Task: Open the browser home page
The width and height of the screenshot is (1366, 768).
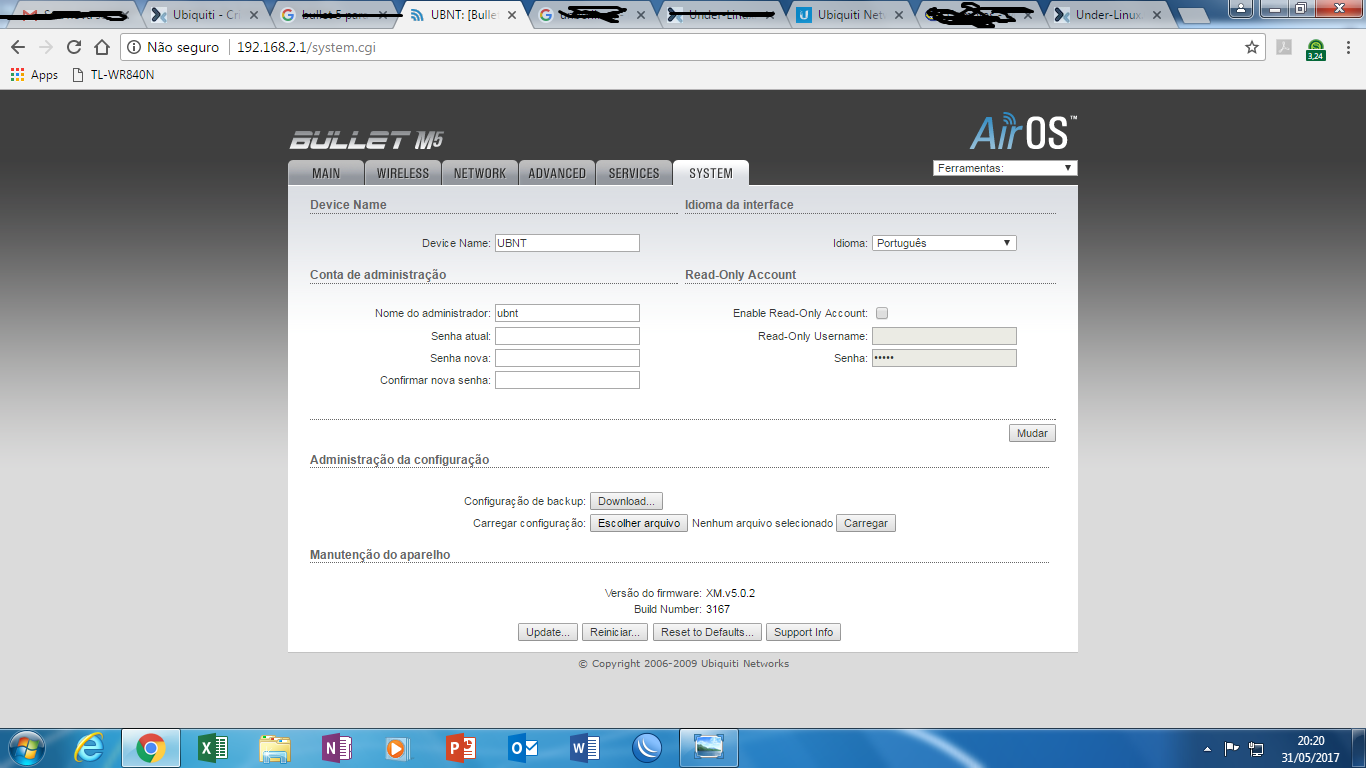Action: tap(101, 48)
